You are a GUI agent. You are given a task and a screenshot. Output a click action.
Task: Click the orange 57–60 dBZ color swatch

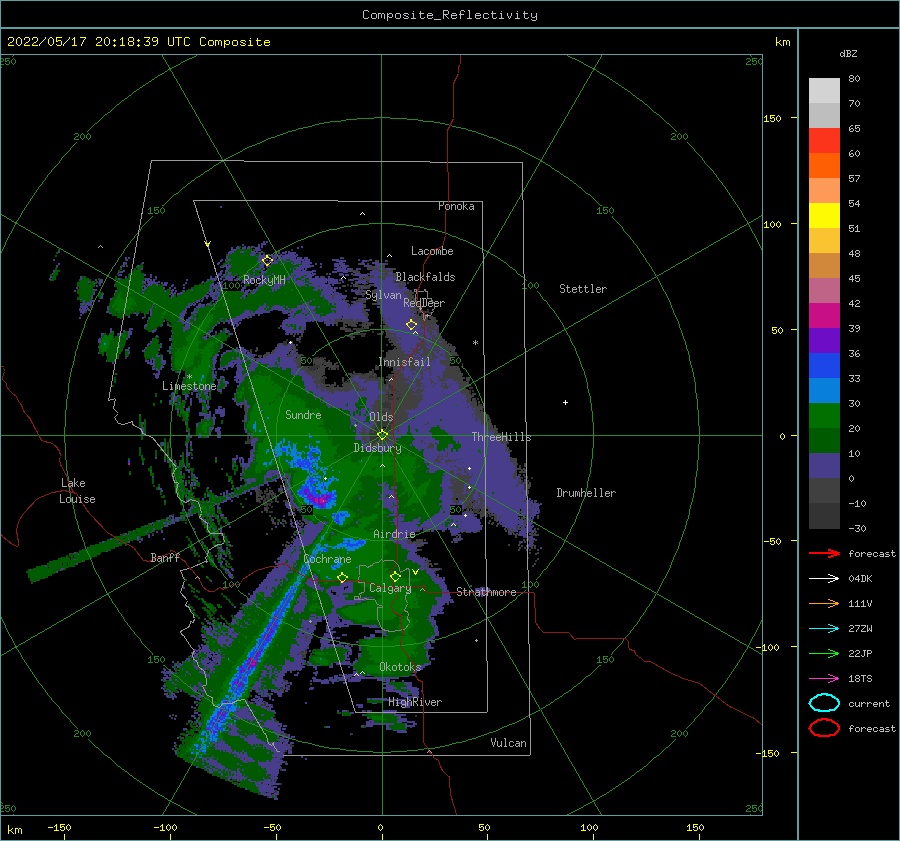click(824, 166)
